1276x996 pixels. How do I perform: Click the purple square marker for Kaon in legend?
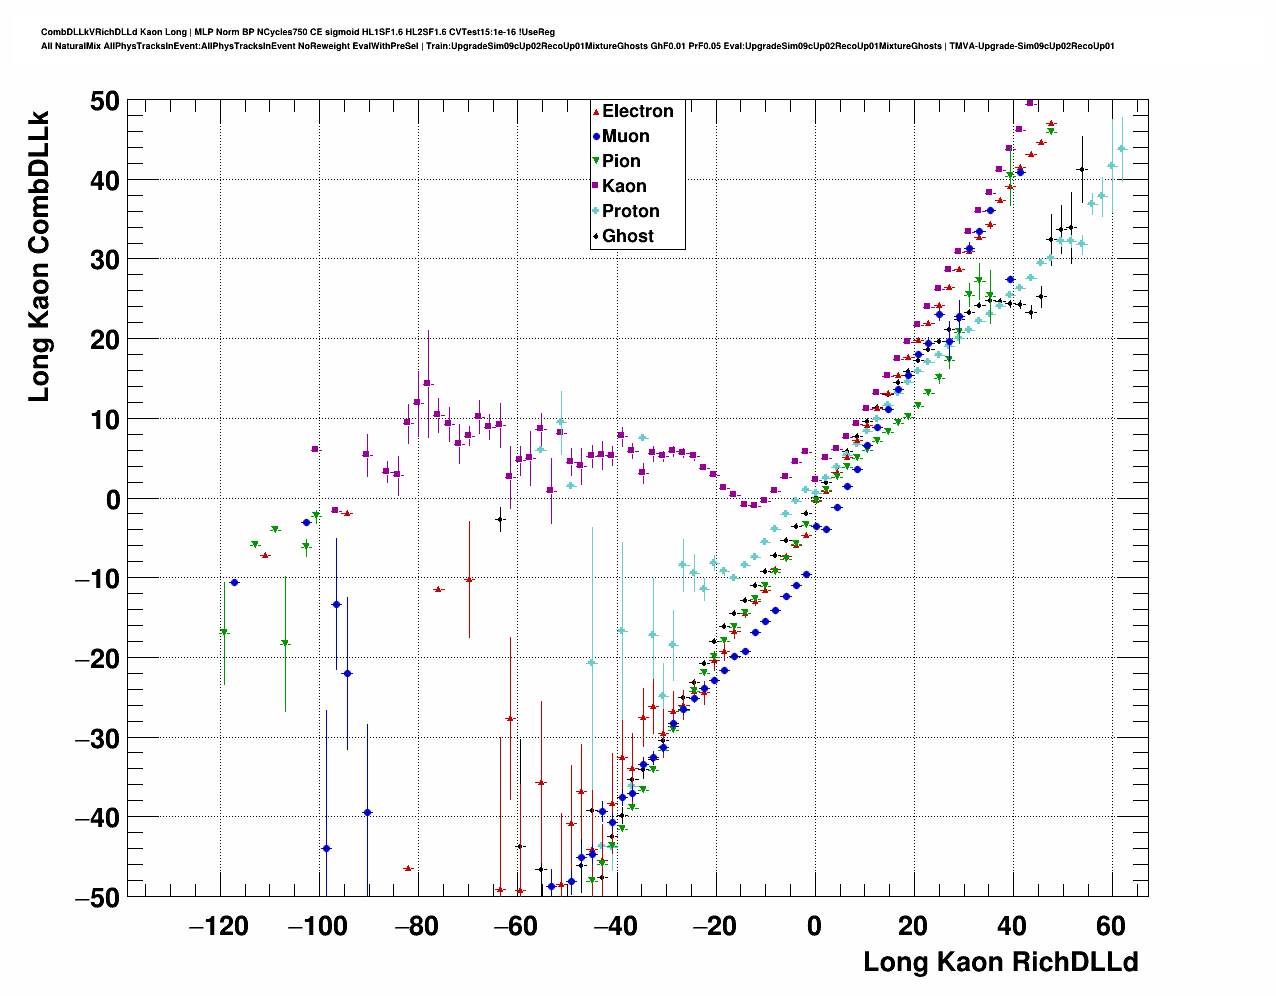click(x=596, y=186)
